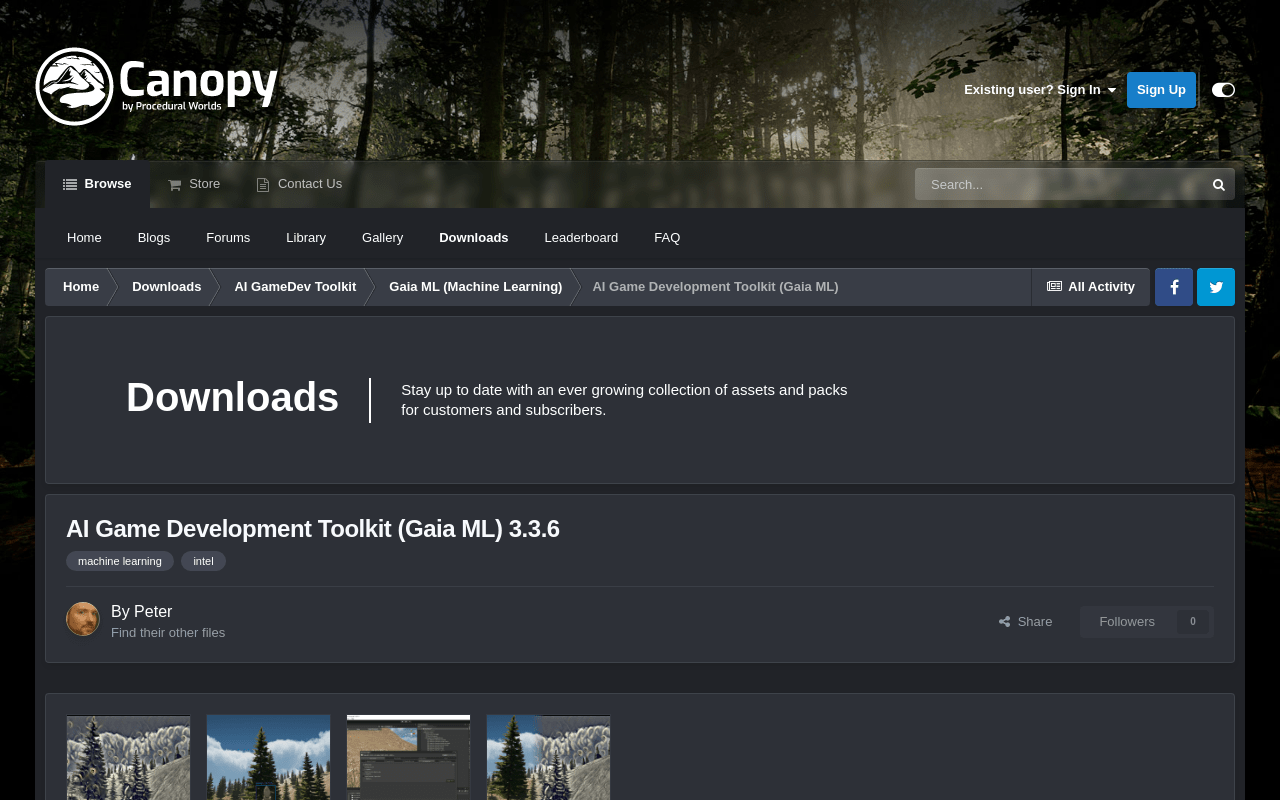Click Peter's avatar picture

coord(83,619)
